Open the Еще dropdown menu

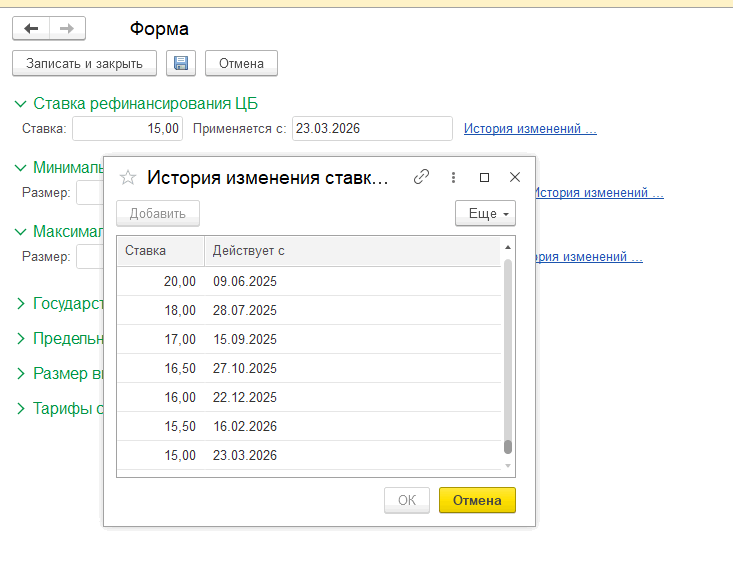point(485,214)
